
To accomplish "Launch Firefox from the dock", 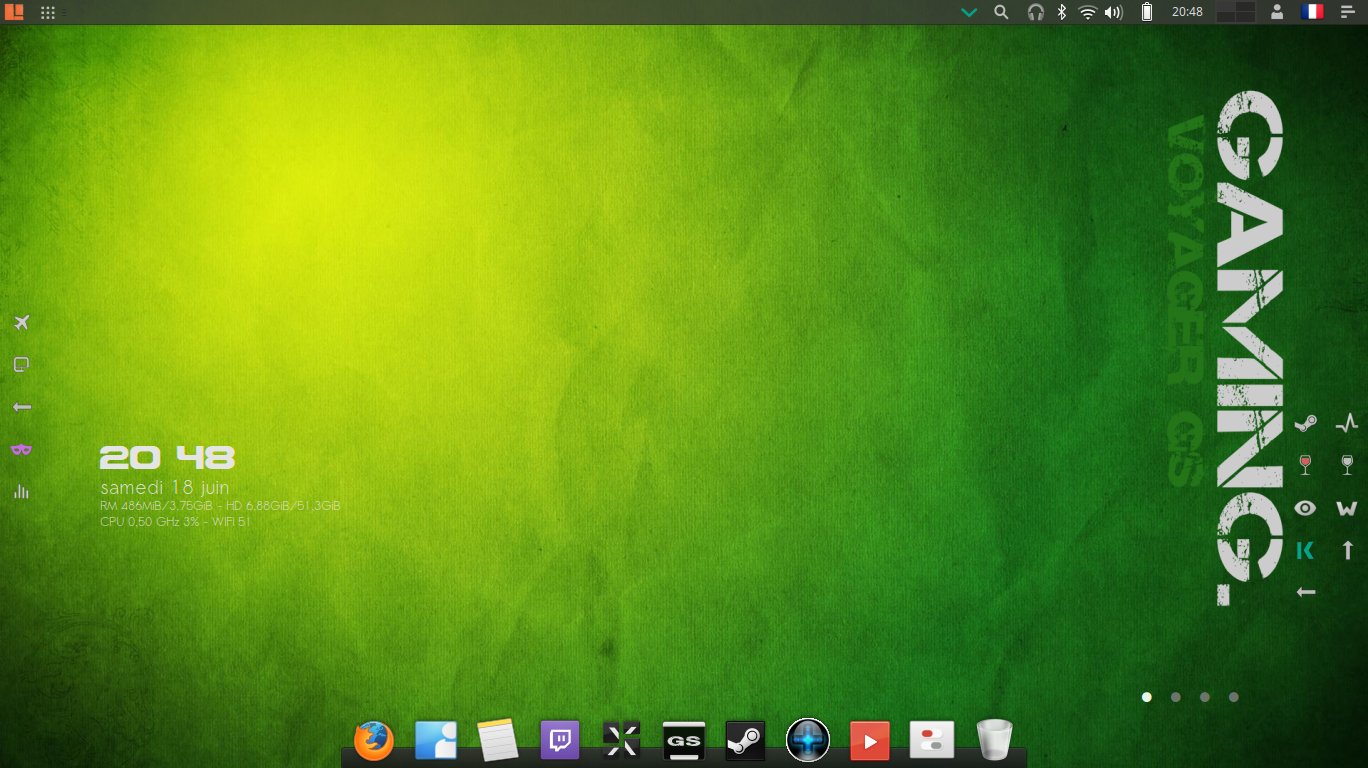I will point(374,741).
